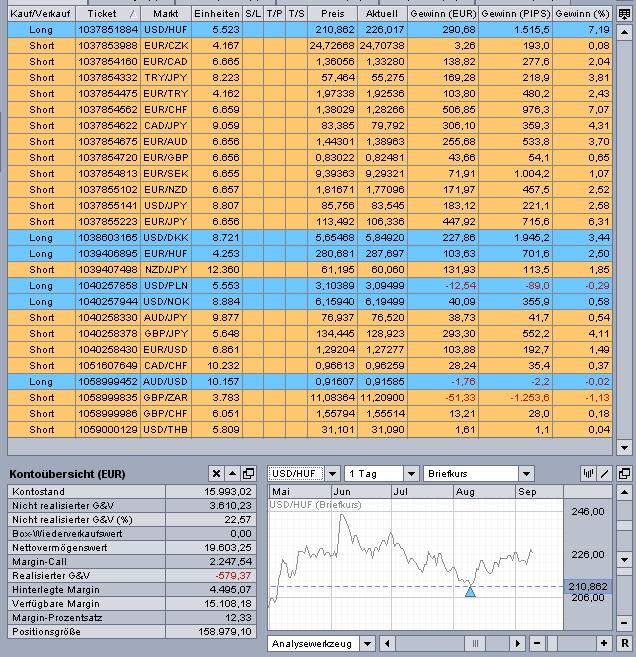636x657 pixels.
Task: Sort by Markt column header
Action: tap(166, 14)
